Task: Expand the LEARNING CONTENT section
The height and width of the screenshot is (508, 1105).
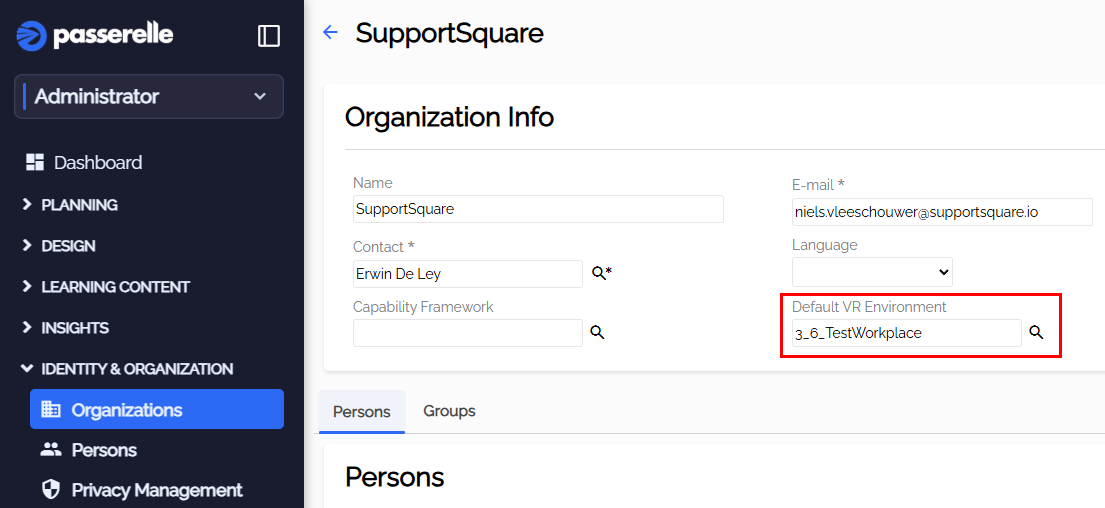Action: click(115, 287)
